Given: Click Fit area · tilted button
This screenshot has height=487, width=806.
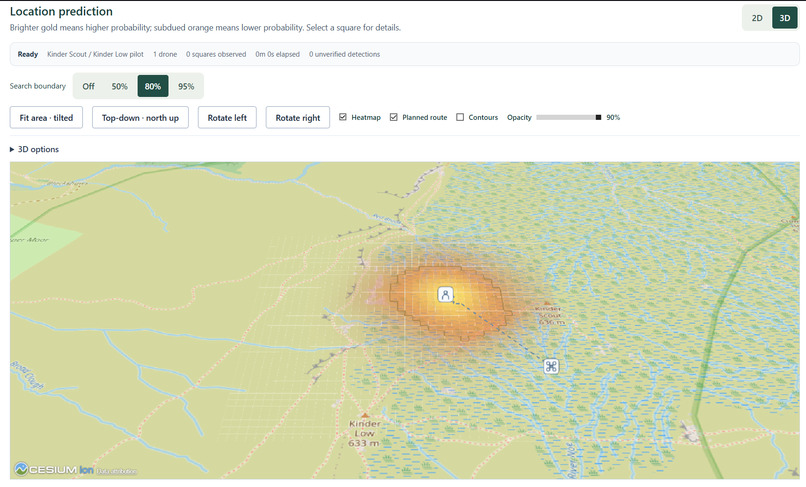Looking at the screenshot, I should [x=46, y=118].
